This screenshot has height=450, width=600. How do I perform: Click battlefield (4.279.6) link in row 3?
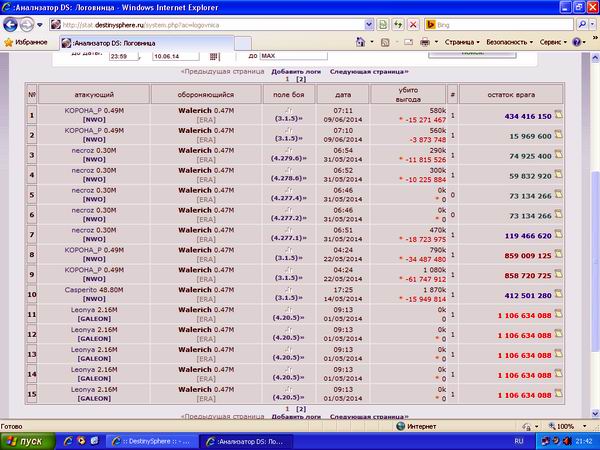[287, 158]
